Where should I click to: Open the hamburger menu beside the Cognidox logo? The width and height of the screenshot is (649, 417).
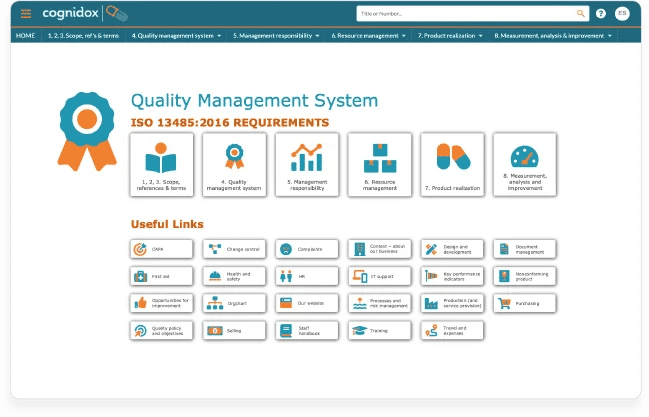(x=26, y=13)
